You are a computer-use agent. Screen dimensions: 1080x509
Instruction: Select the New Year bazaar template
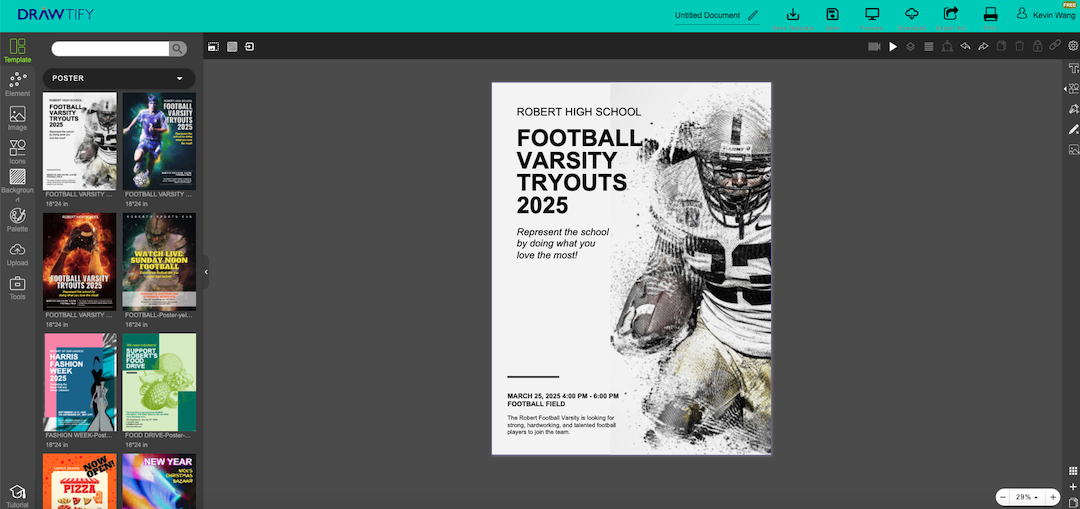pyautogui.click(x=159, y=481)
